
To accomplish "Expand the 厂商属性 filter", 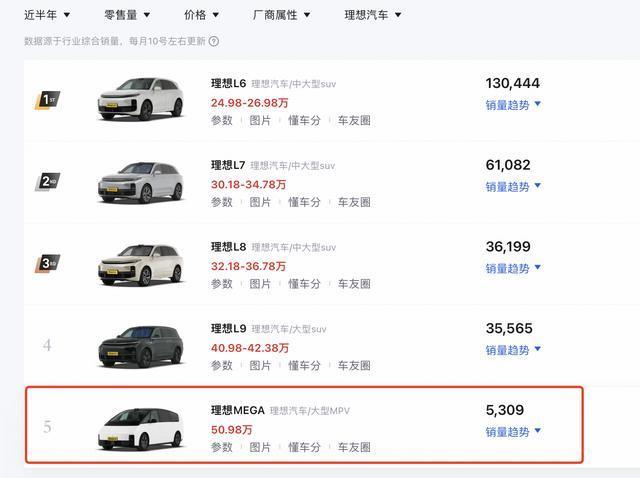I will 281,15.
